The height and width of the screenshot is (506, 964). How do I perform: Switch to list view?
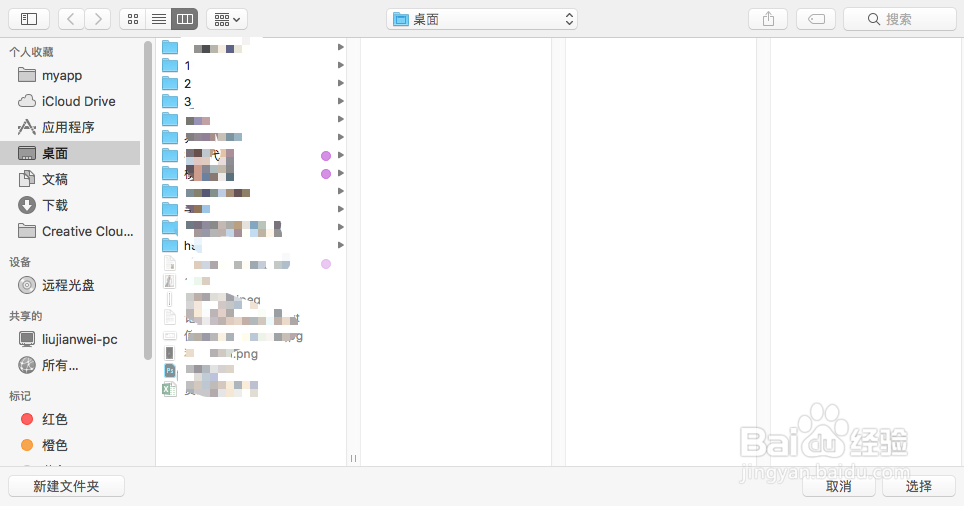point(159,19)
